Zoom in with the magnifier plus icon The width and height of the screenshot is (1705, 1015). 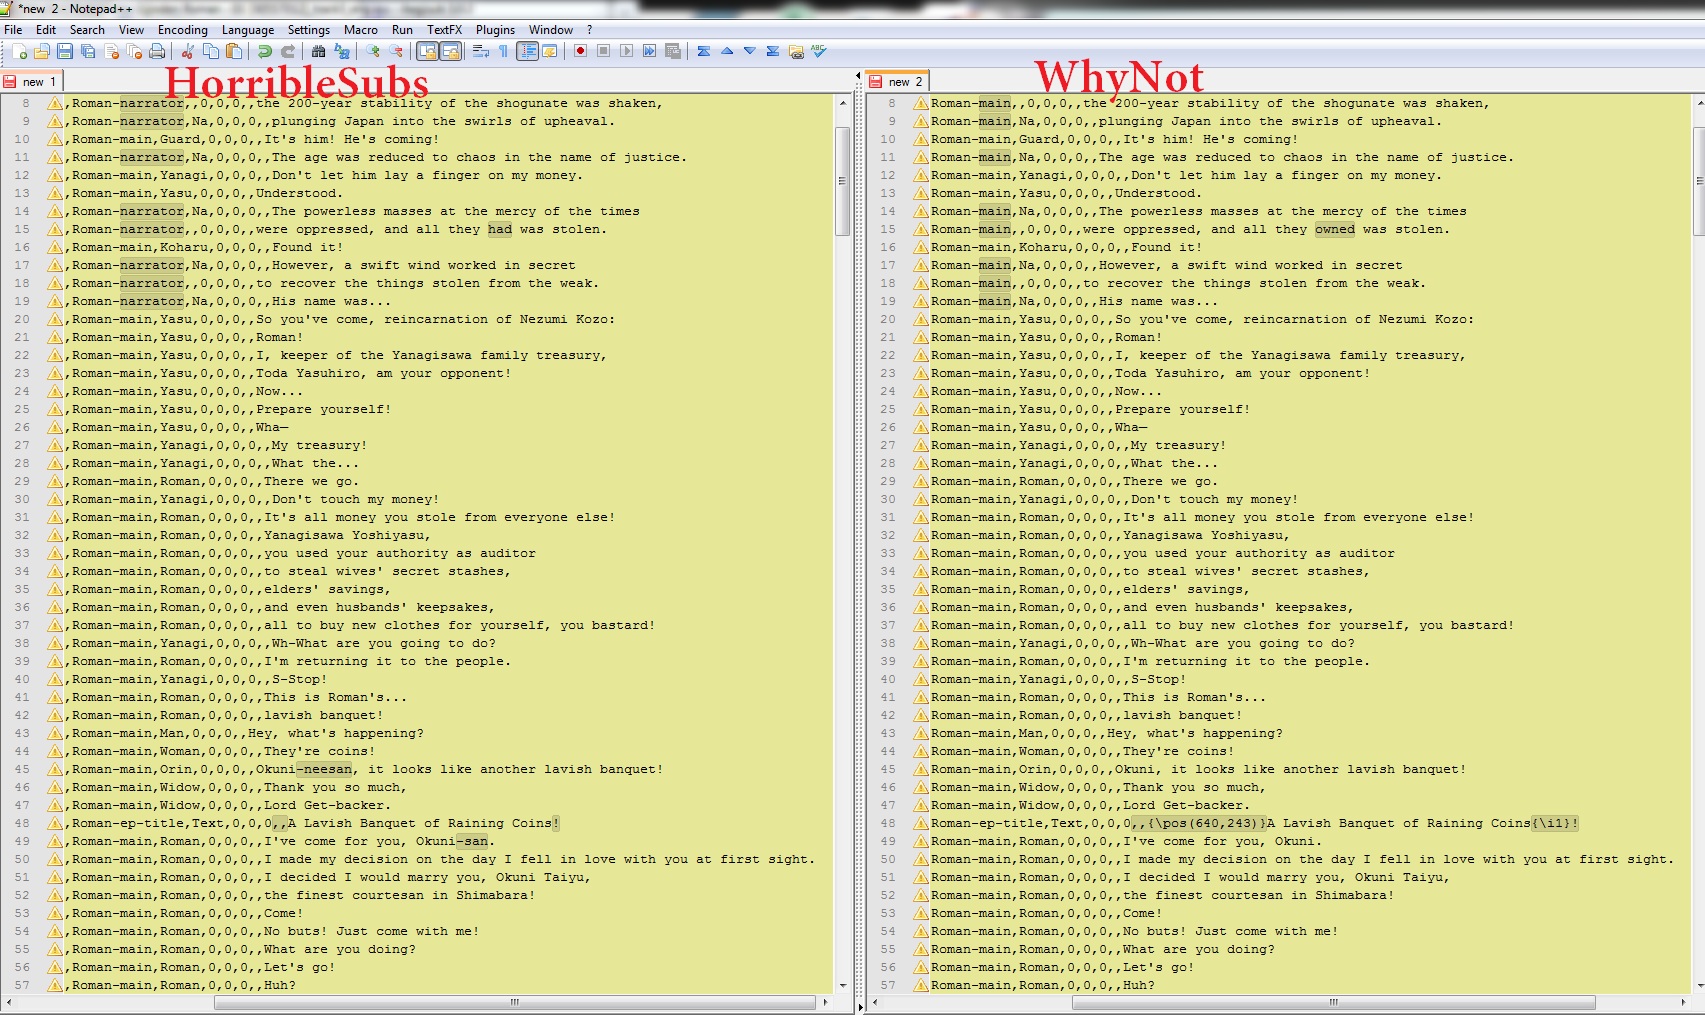click(373, 51)
